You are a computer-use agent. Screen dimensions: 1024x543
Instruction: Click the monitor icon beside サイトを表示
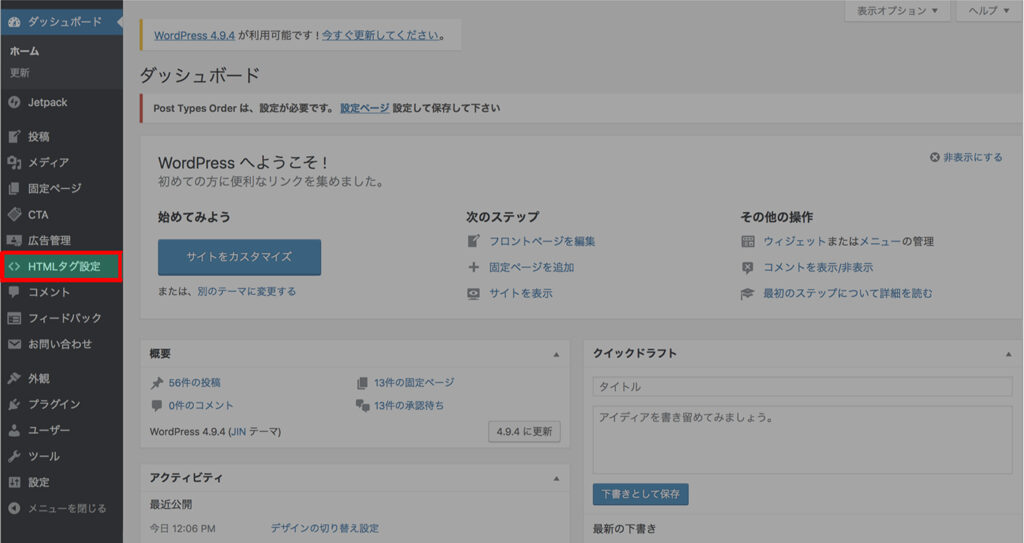[473, 293]
